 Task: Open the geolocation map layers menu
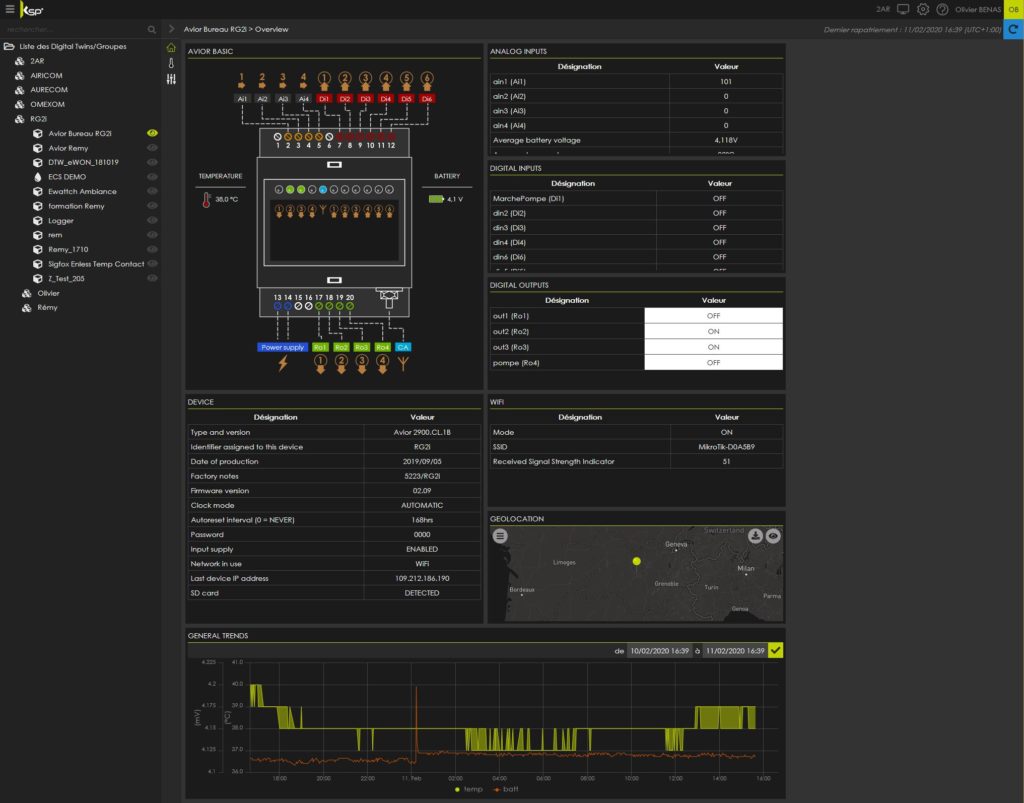pos(500,536)
